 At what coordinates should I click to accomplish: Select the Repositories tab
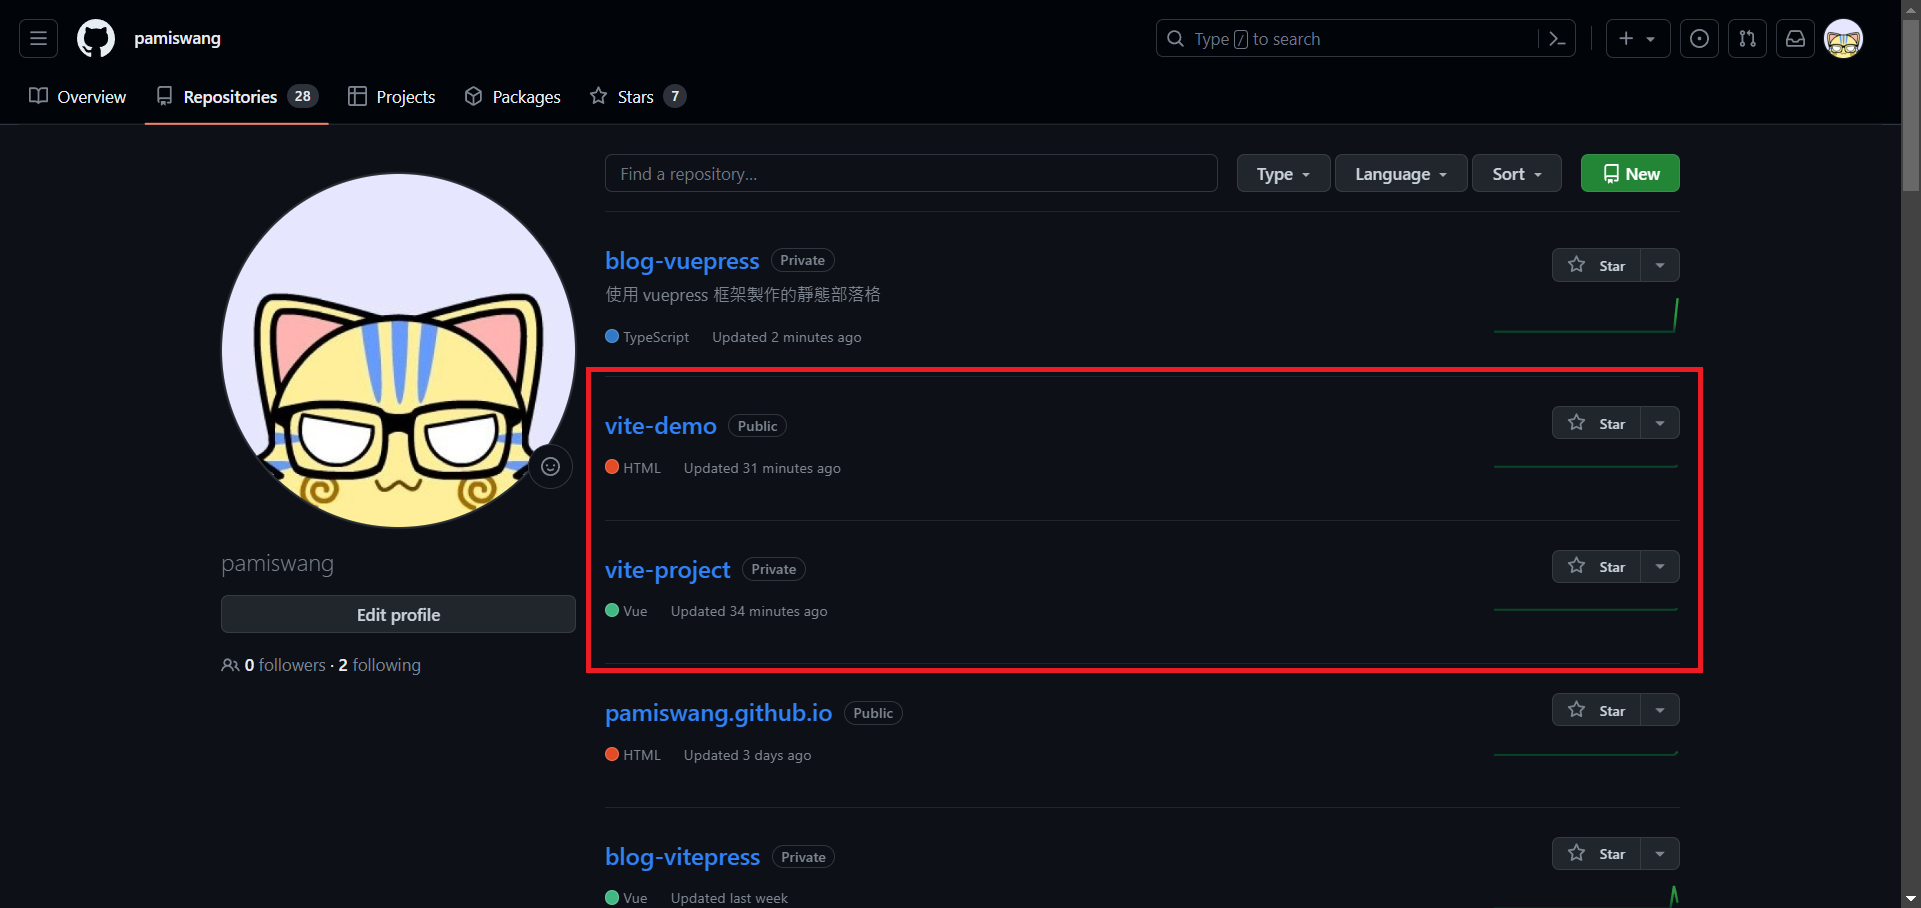point(237,97)
